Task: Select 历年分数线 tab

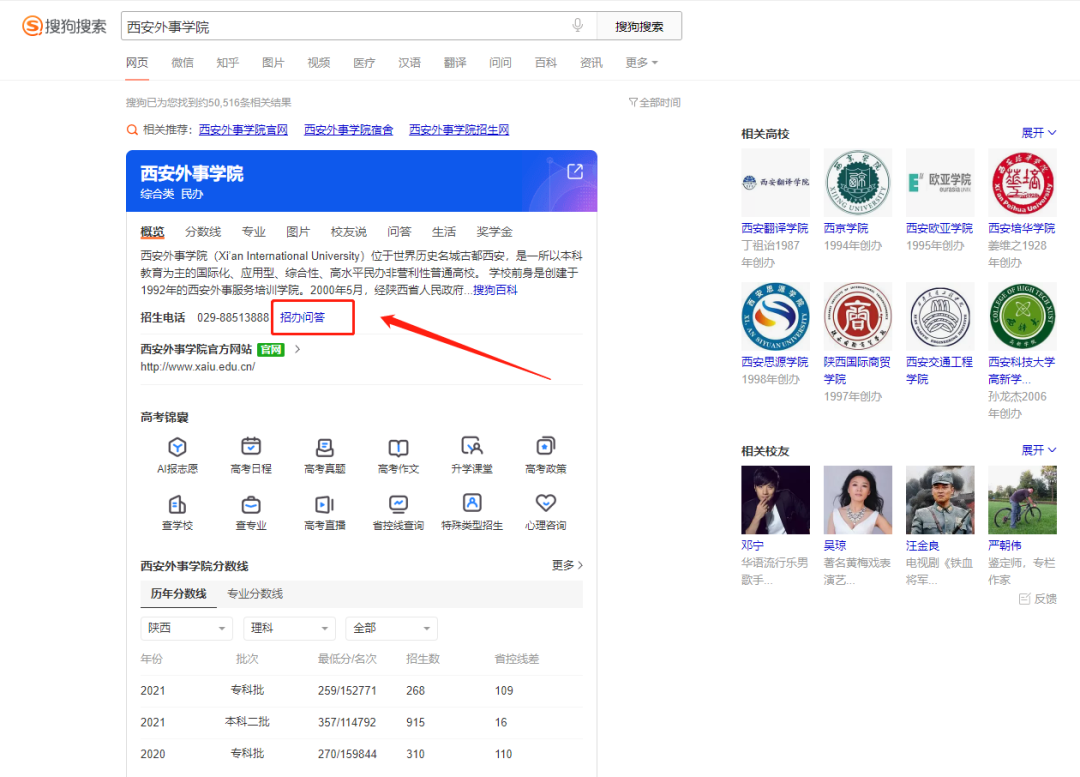Action: click(178, 594)
